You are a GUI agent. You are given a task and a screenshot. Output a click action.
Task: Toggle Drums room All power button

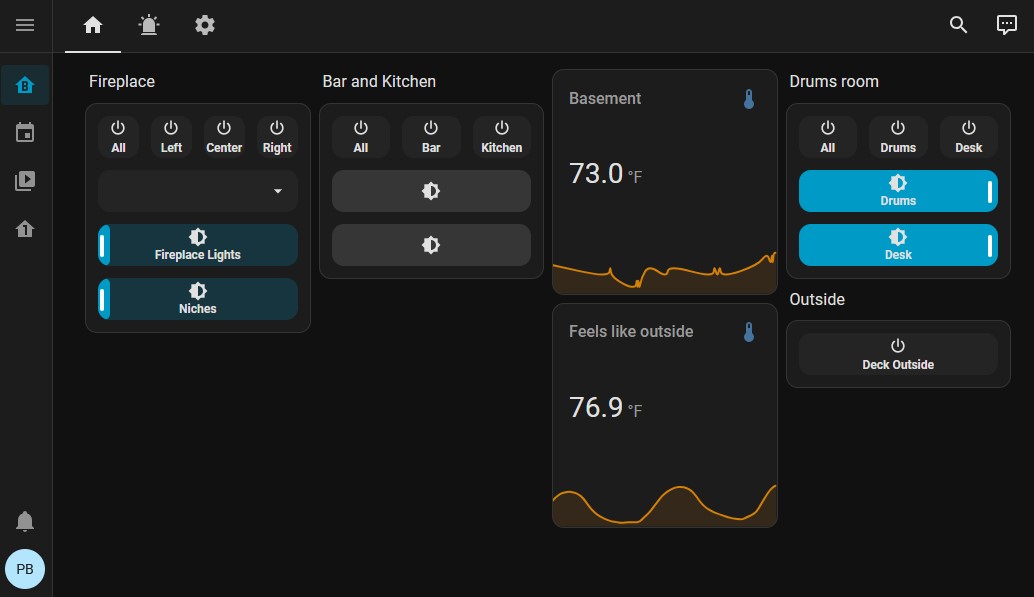(x=828, y=137)
